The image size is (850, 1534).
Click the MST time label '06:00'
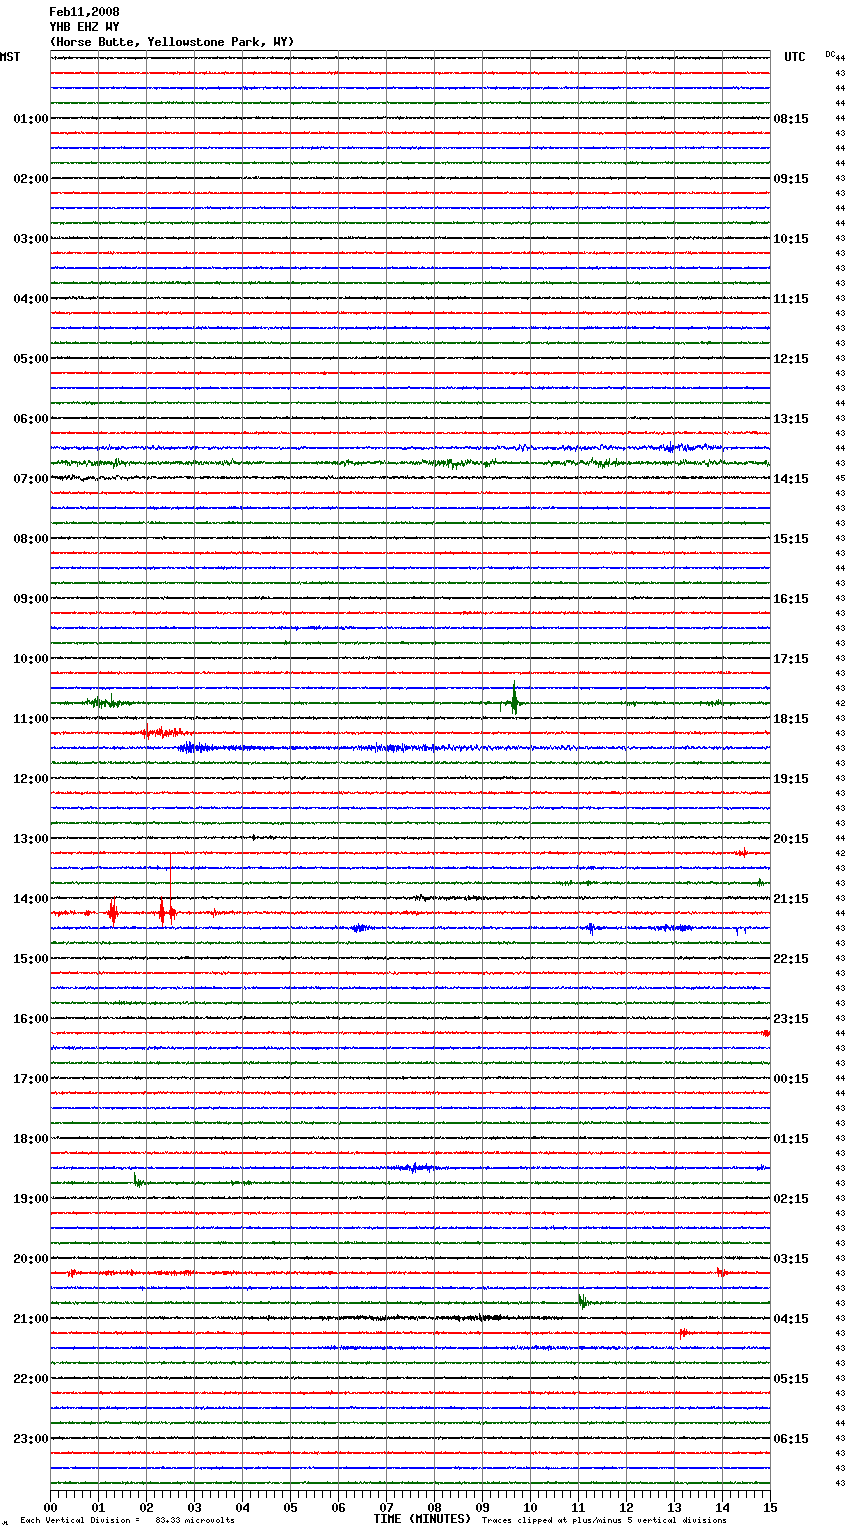click(x=31, y=419)
